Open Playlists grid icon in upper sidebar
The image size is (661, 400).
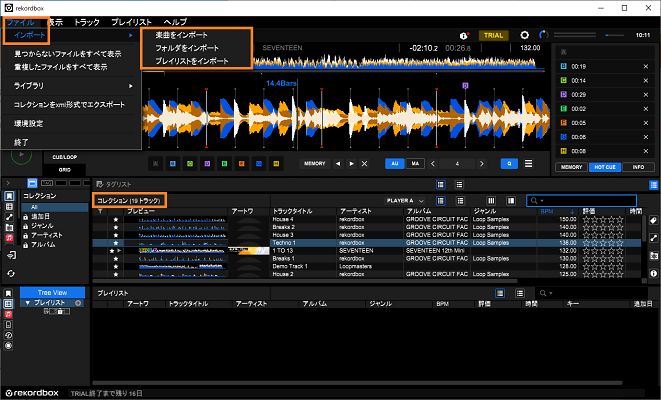coord(9,207)
